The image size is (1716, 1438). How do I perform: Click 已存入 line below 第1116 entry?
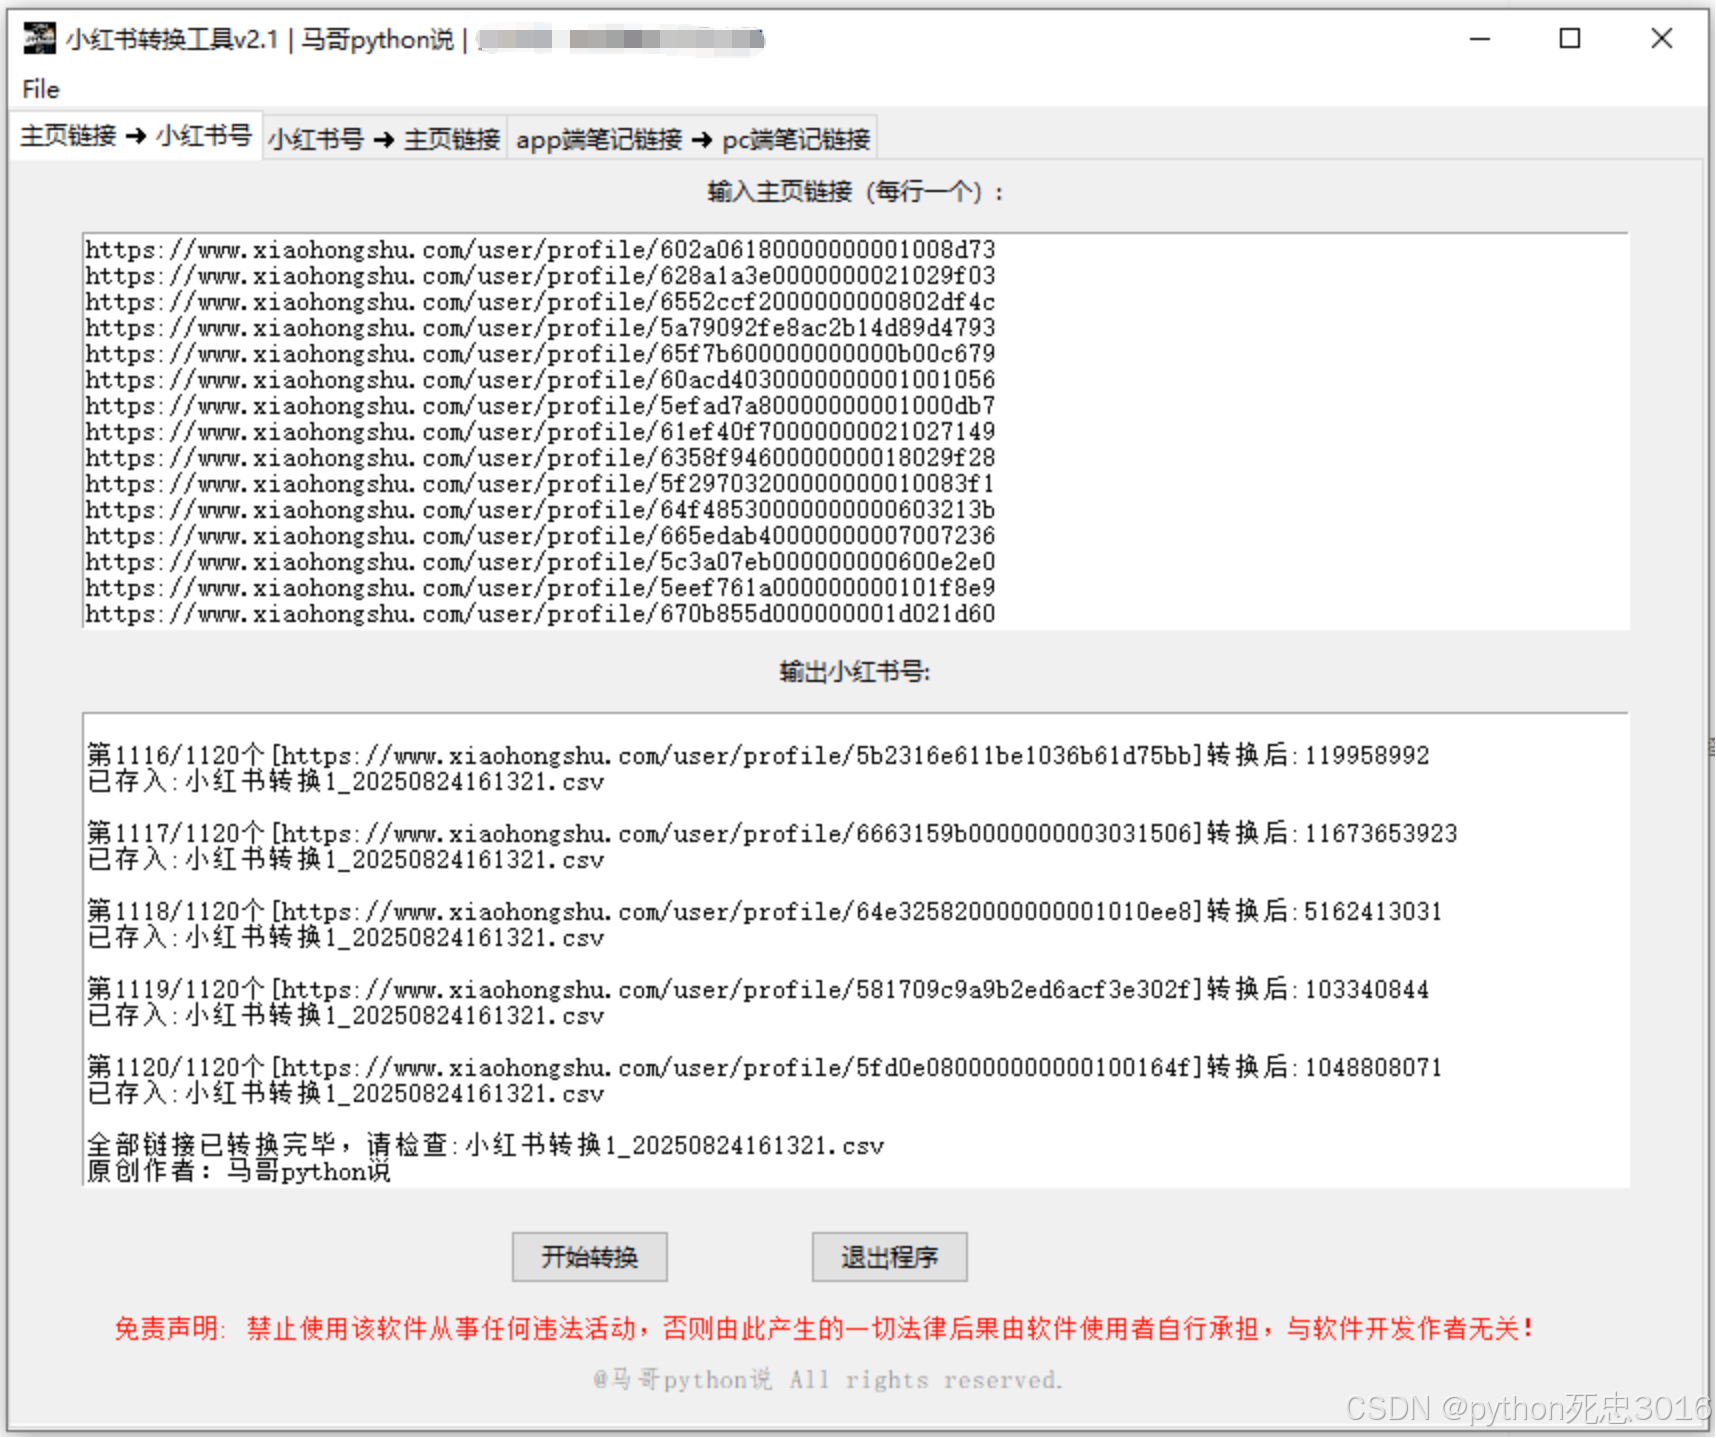(x=346, y=781)
